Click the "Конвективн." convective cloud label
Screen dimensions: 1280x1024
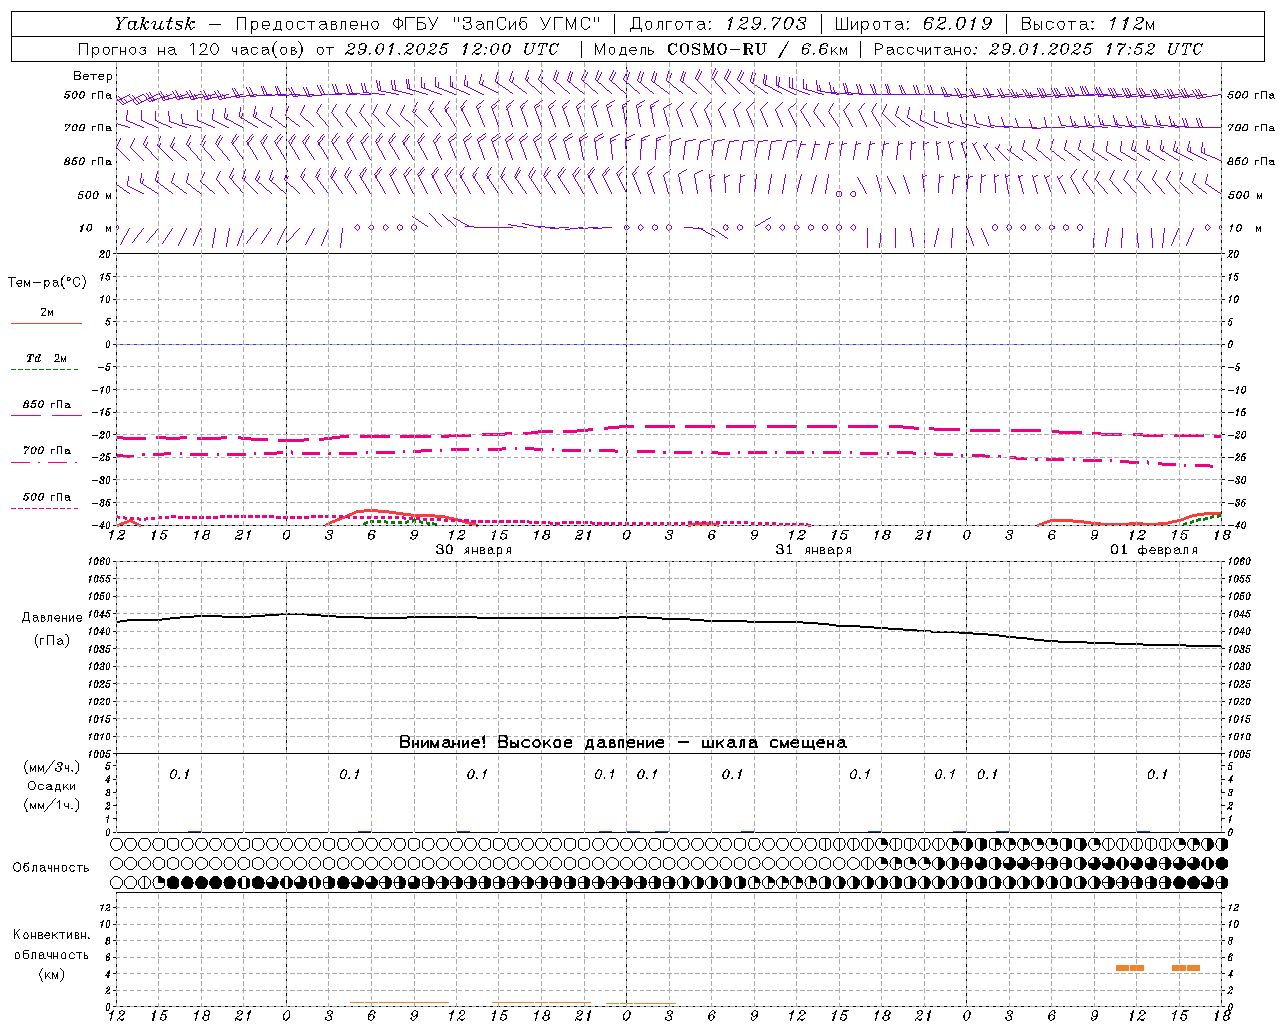click(51, 935)
